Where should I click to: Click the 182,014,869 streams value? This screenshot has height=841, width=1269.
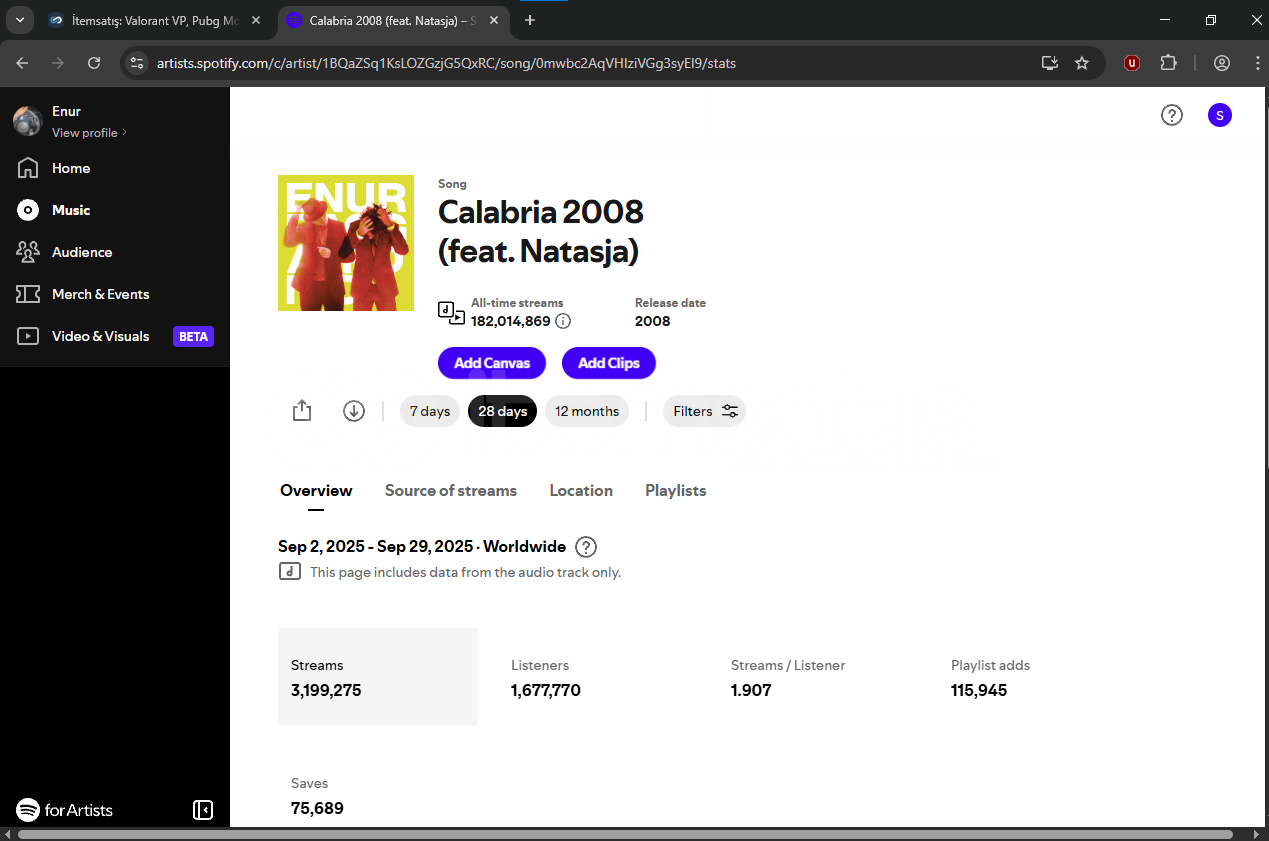coord(511,321)
